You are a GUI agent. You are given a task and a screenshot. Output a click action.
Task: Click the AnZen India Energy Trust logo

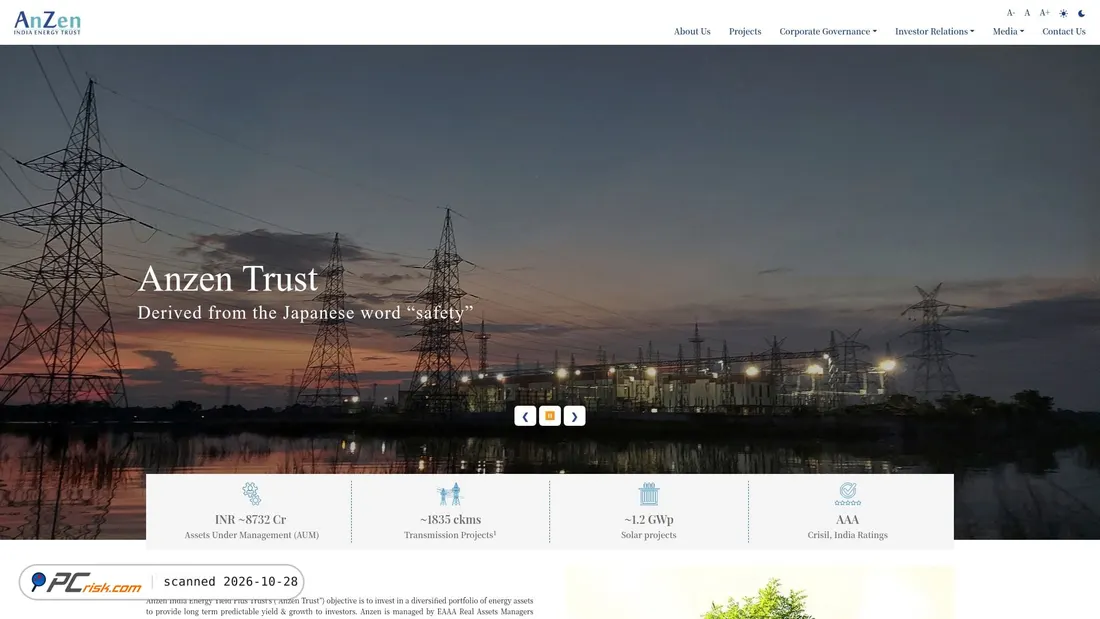point(47,22)
